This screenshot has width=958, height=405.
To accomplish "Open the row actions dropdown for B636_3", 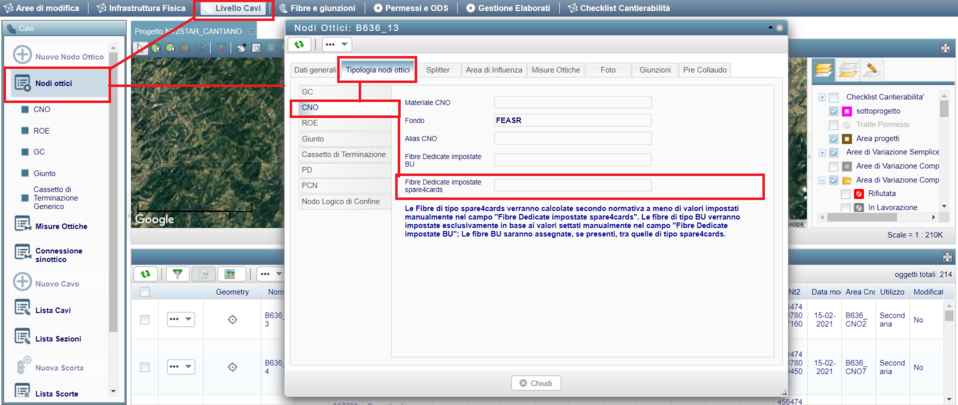I will 181,319.
